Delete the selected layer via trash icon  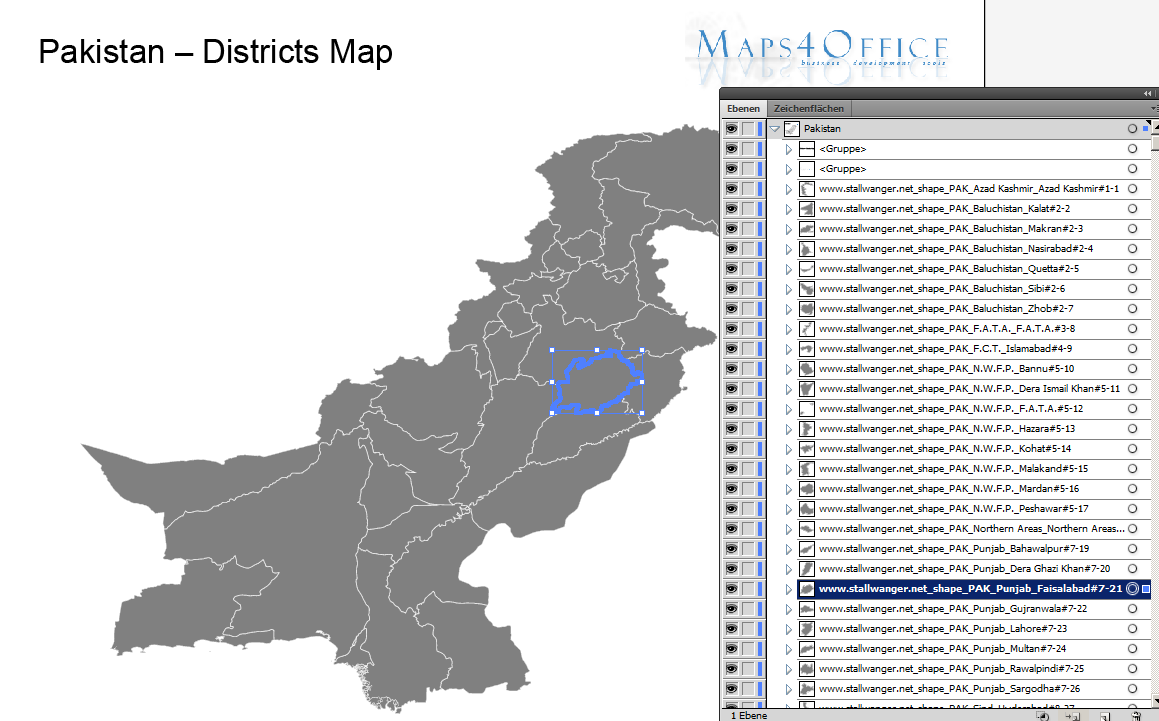1137,714
